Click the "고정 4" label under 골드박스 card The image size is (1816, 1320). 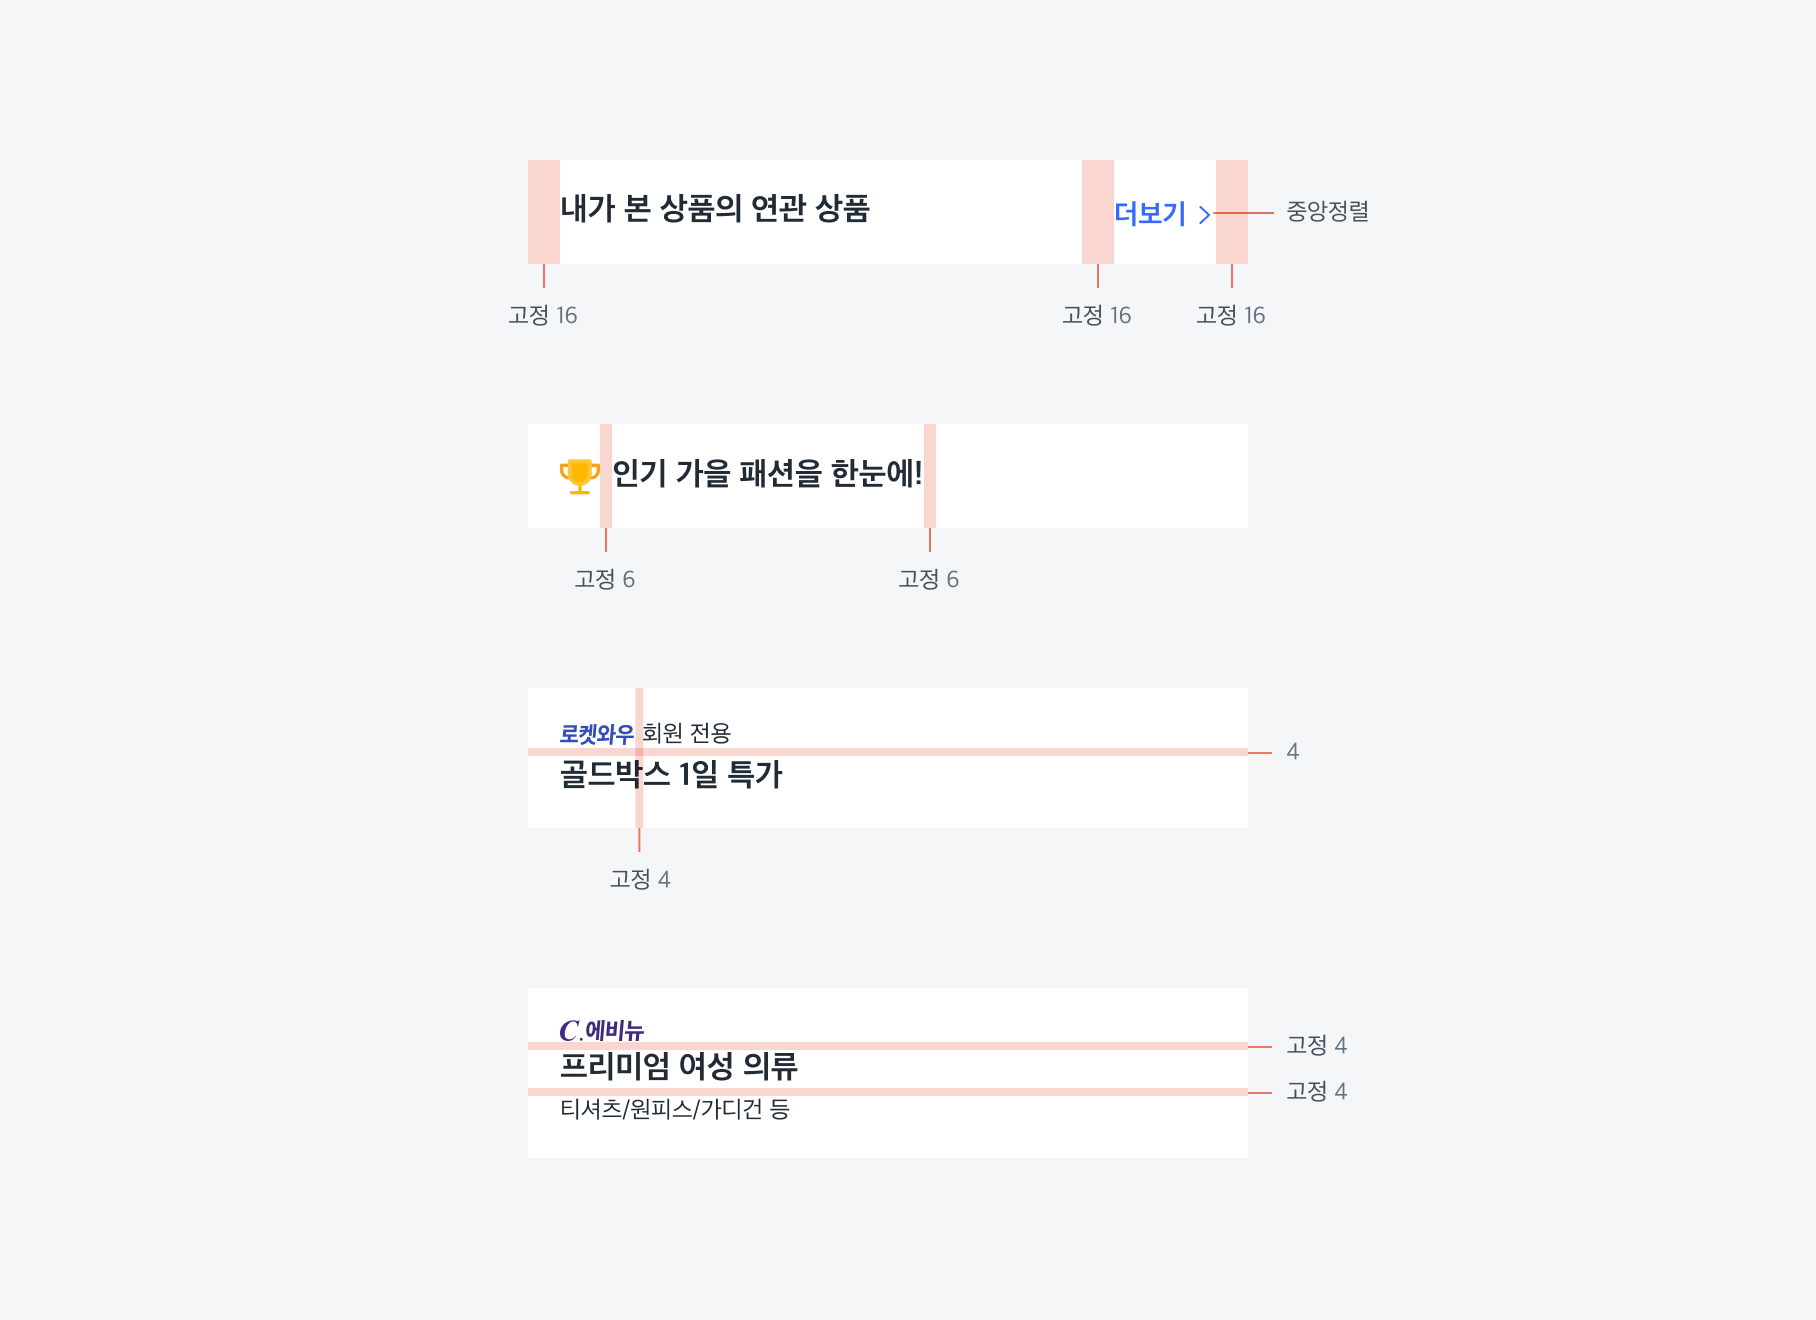click(640, 880)
